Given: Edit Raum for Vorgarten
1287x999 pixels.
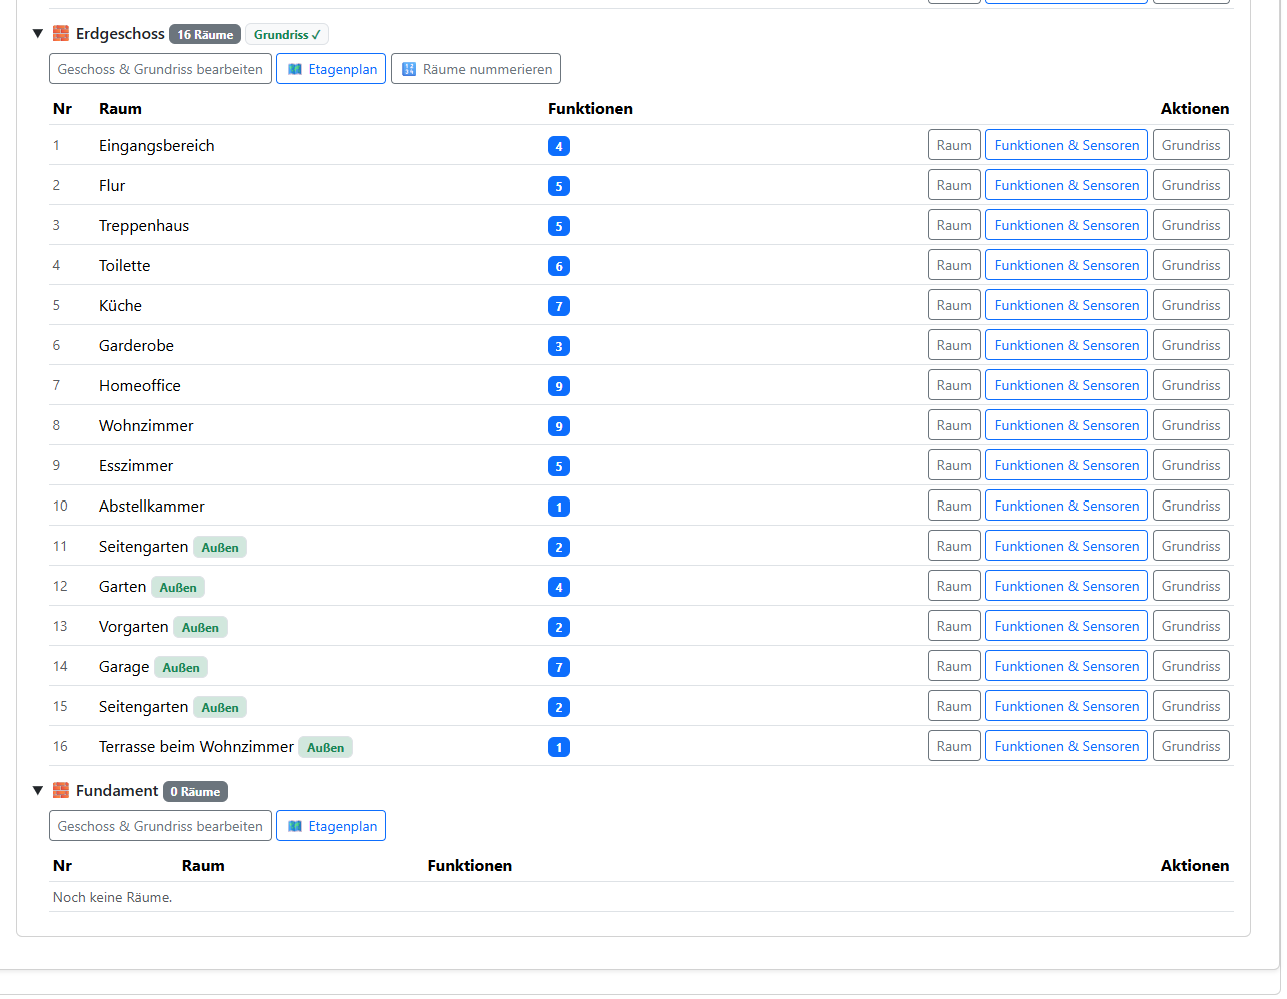Looking at the screenshot, I should (x=954, y=626).
